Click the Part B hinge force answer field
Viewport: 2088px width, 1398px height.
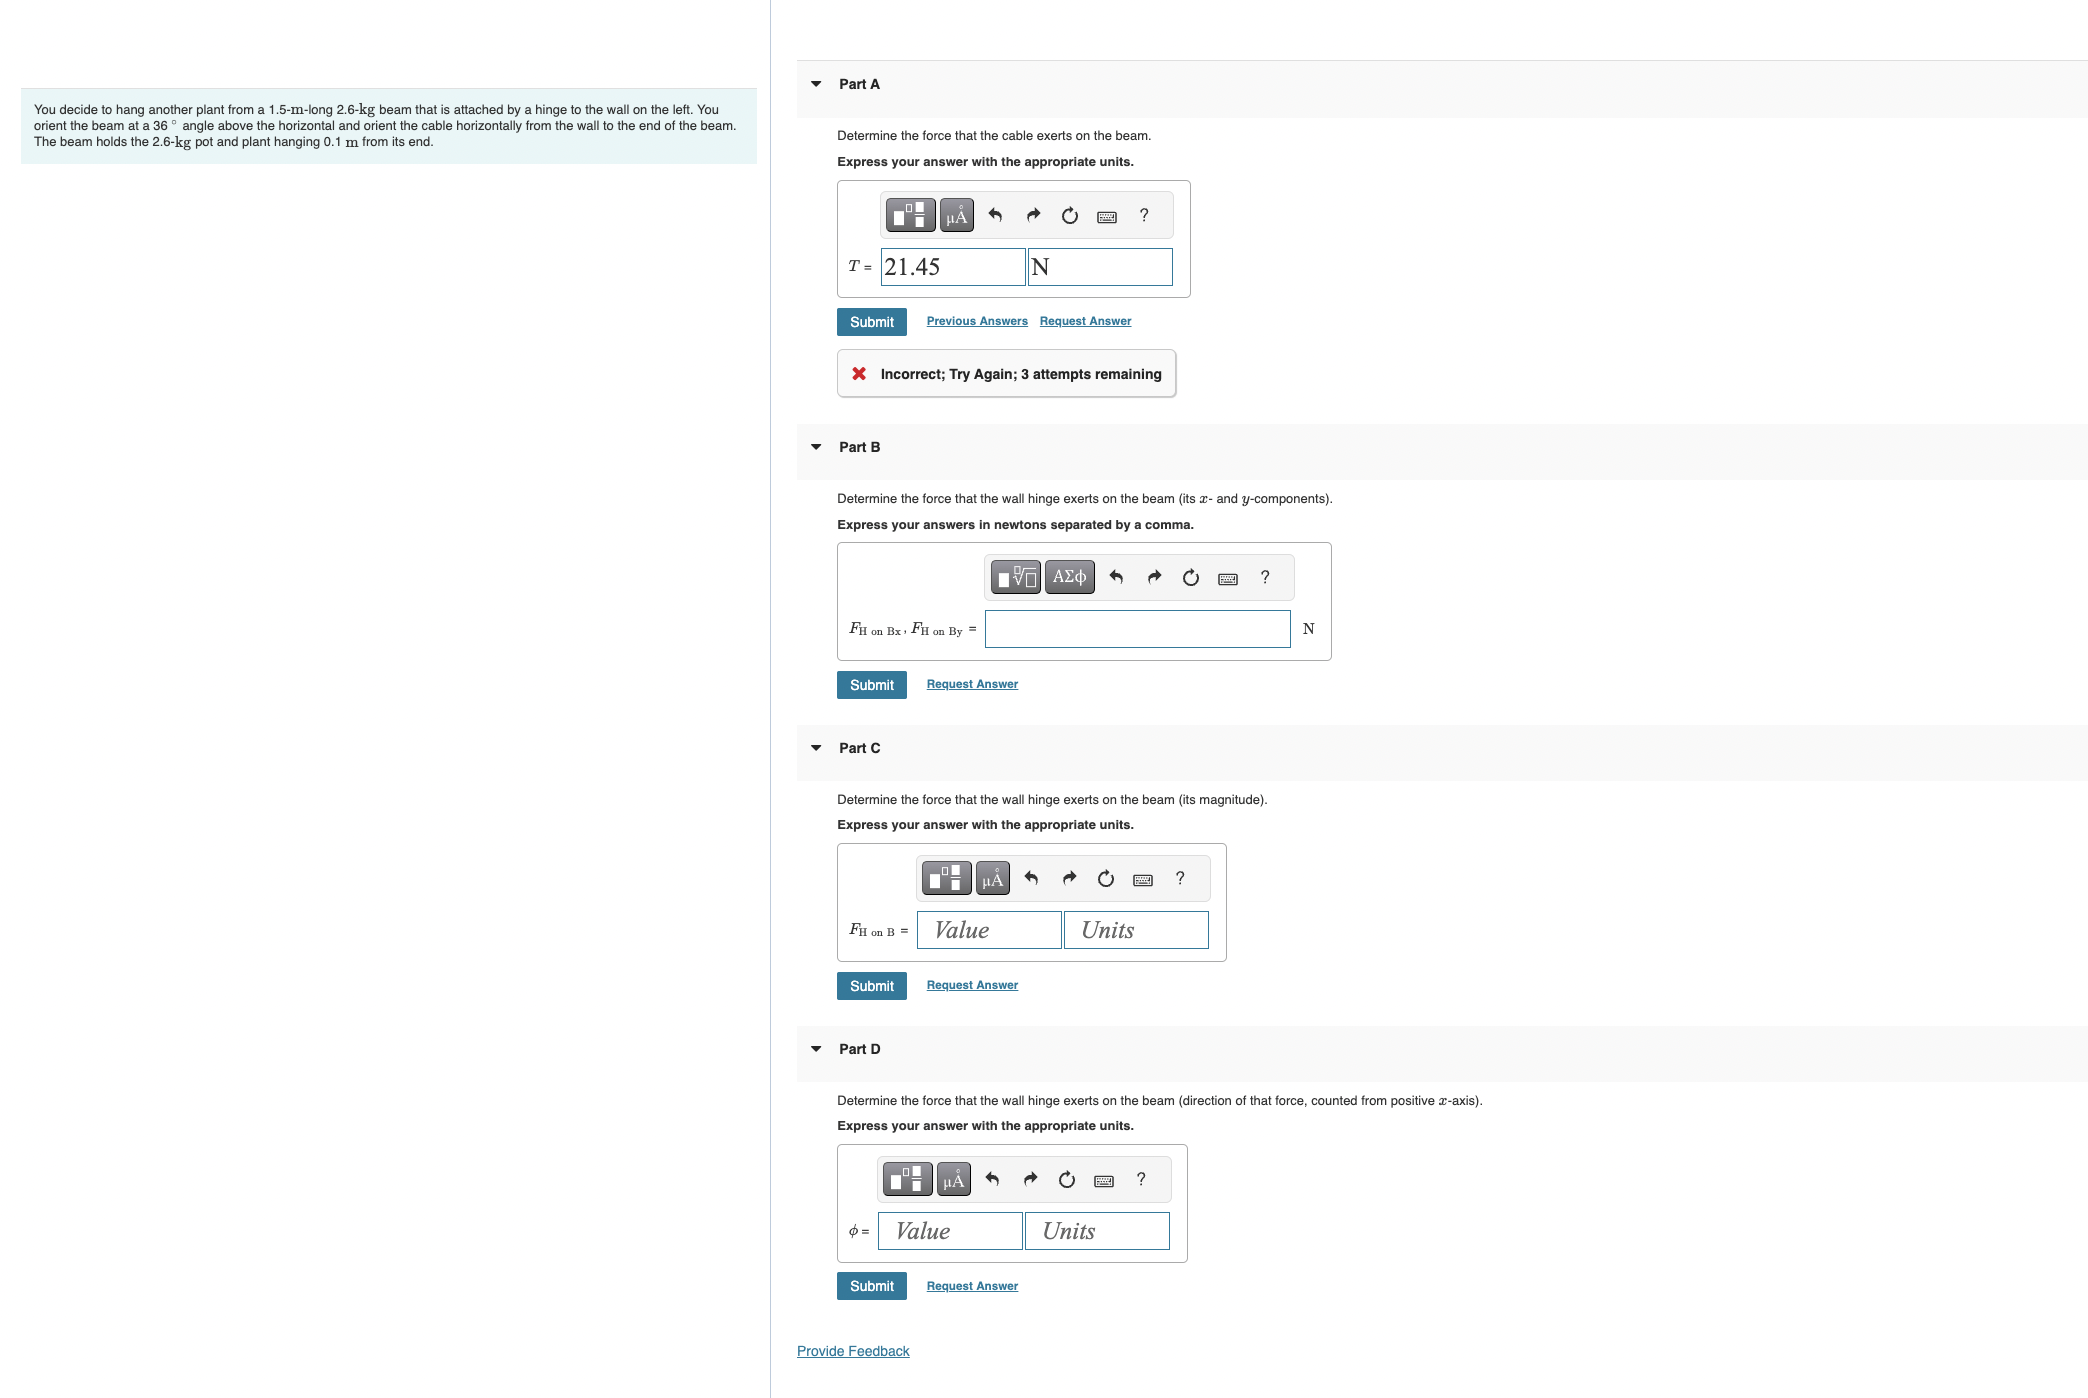[1137, 629]
